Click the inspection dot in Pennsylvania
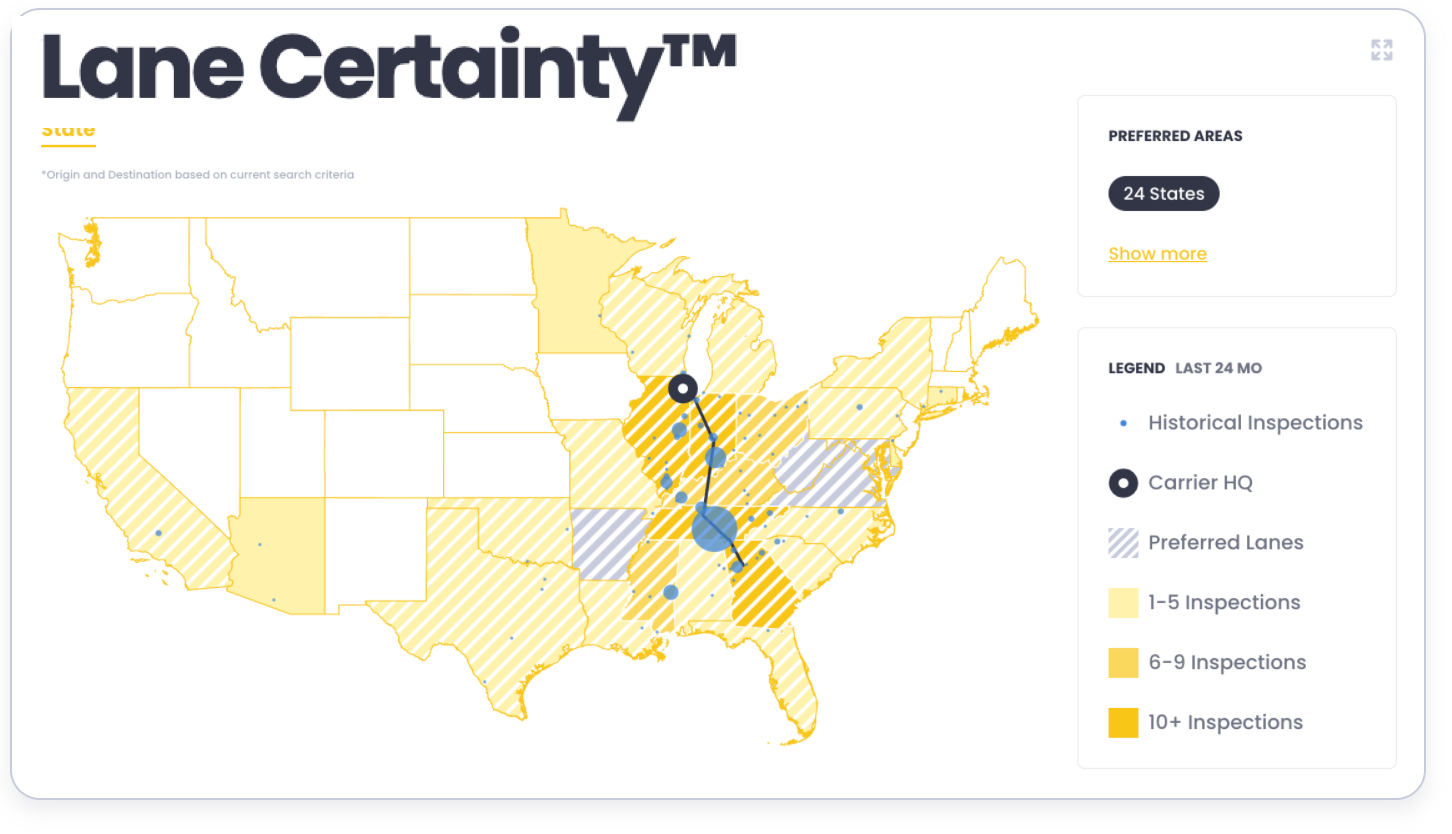This screenshot has height=834, width=1452. click(x=859, y=407)
